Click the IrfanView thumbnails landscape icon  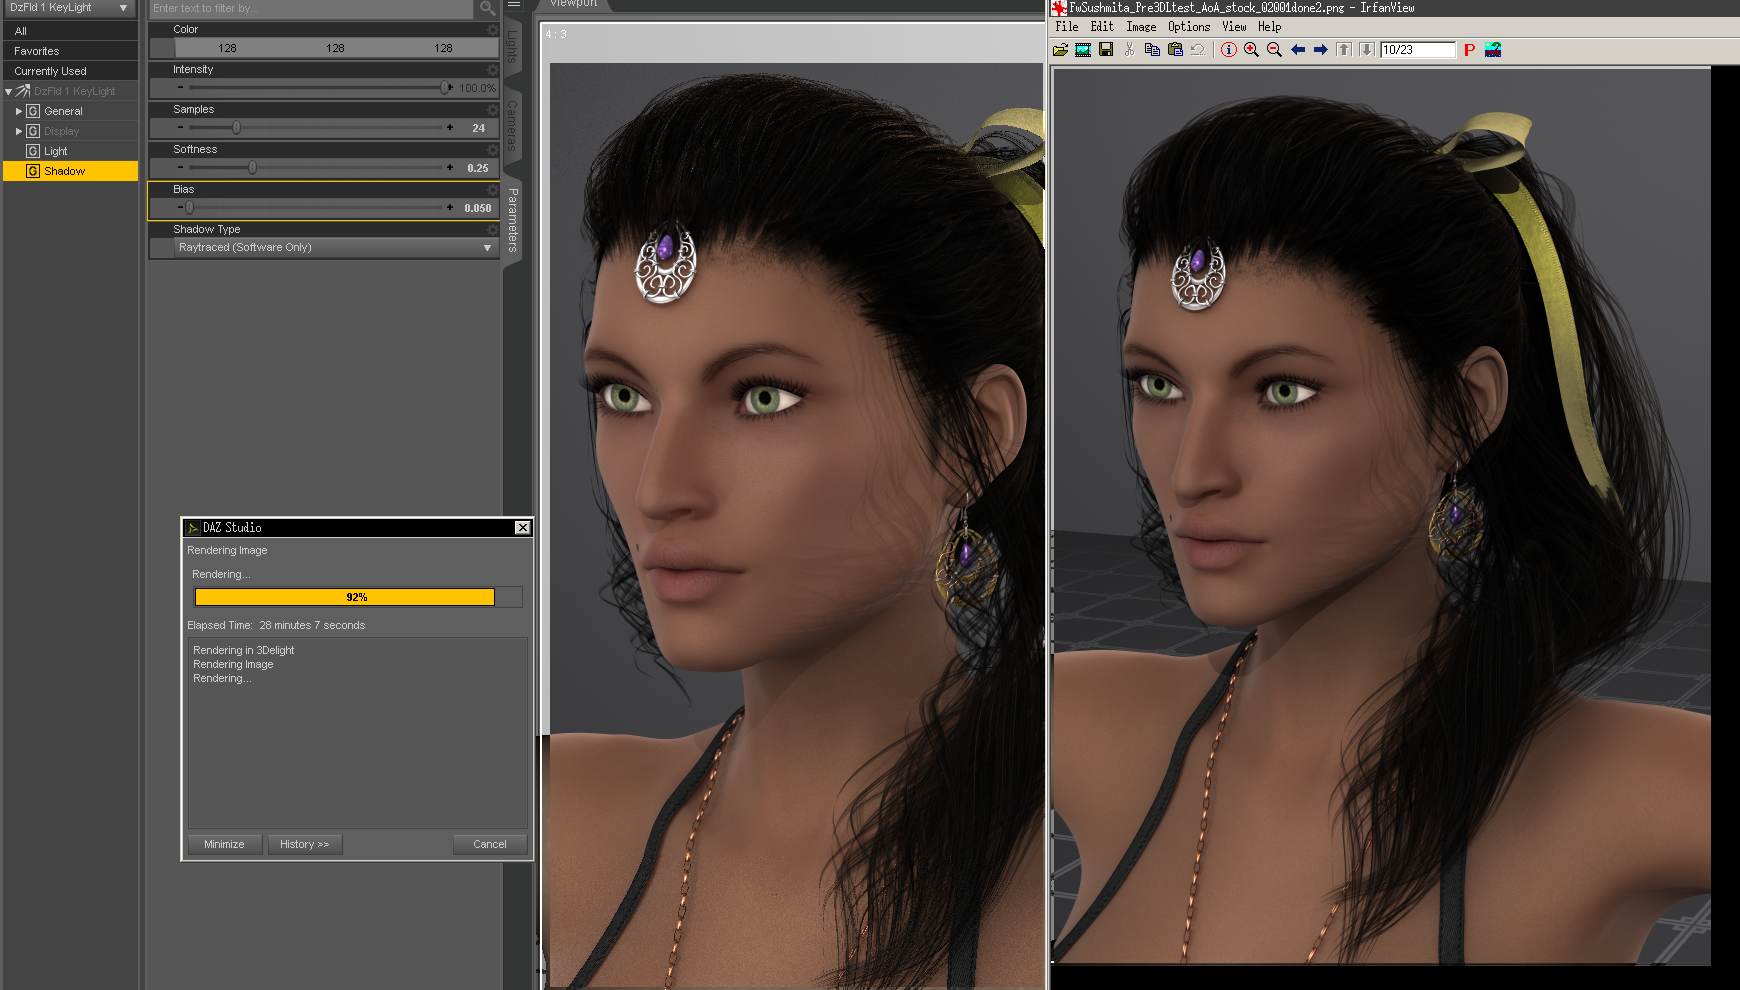[x=1493, y=50]
